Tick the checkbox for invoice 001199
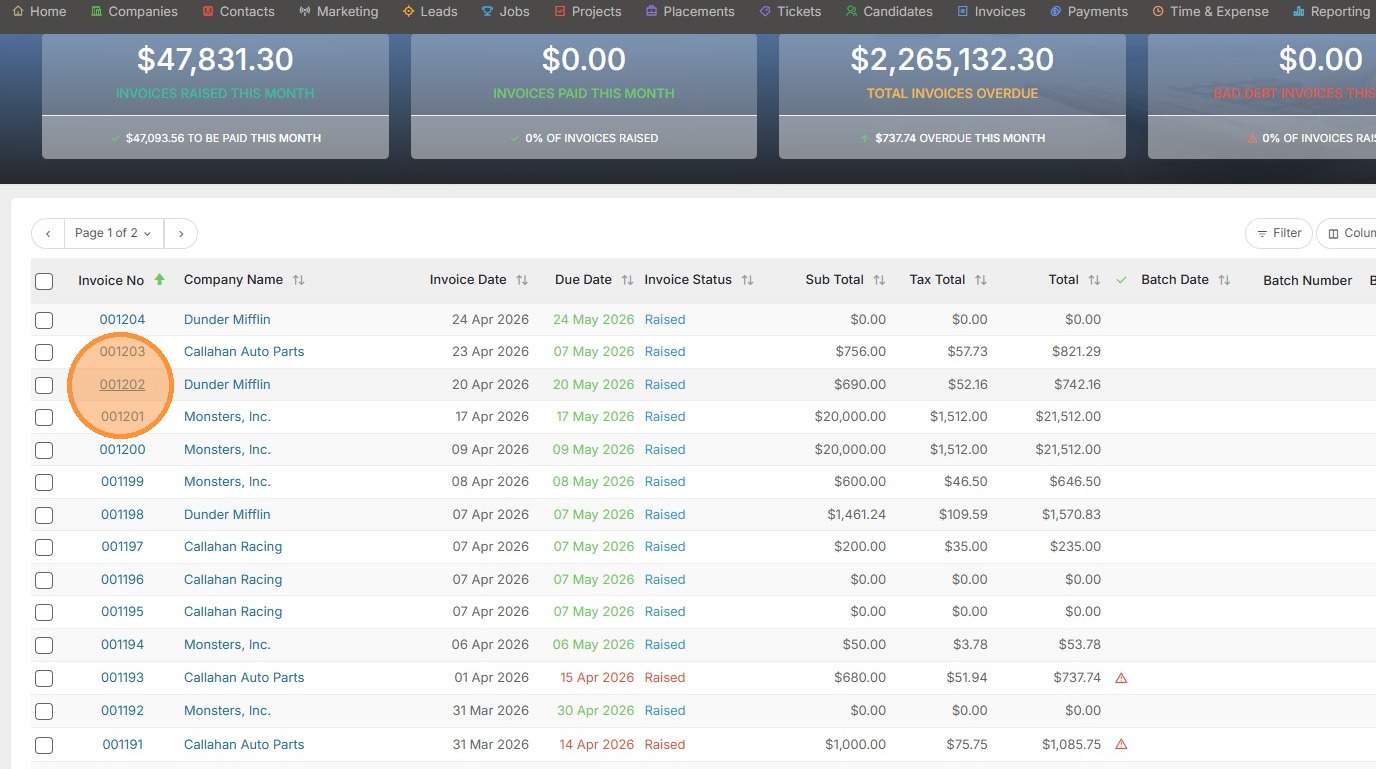The width and height of the screenshot is (1376, 769). click(x=44, y=482)
